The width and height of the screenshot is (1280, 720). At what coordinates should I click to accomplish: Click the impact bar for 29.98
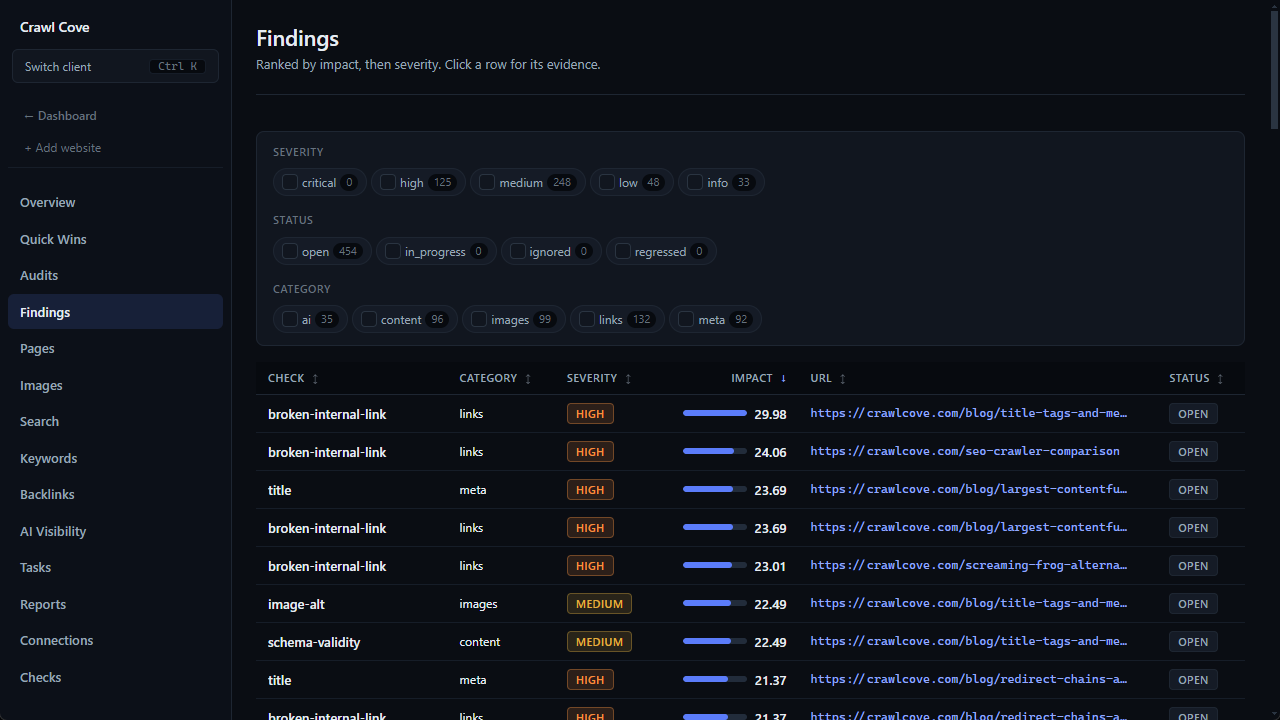click(x=715, y=414)
